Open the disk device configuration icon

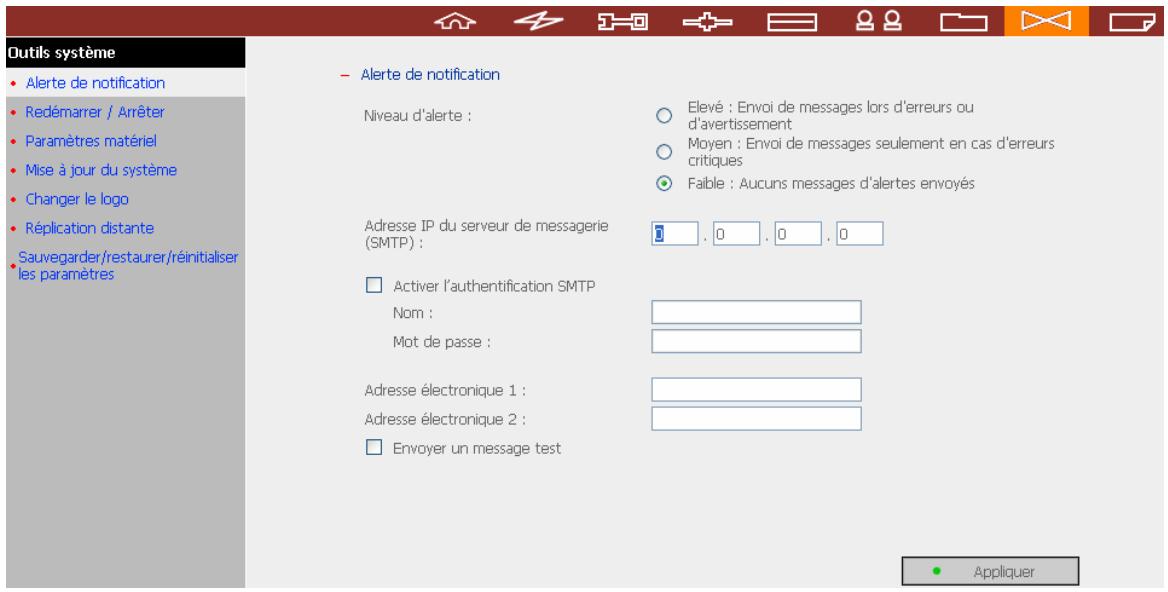pos(792,23)
